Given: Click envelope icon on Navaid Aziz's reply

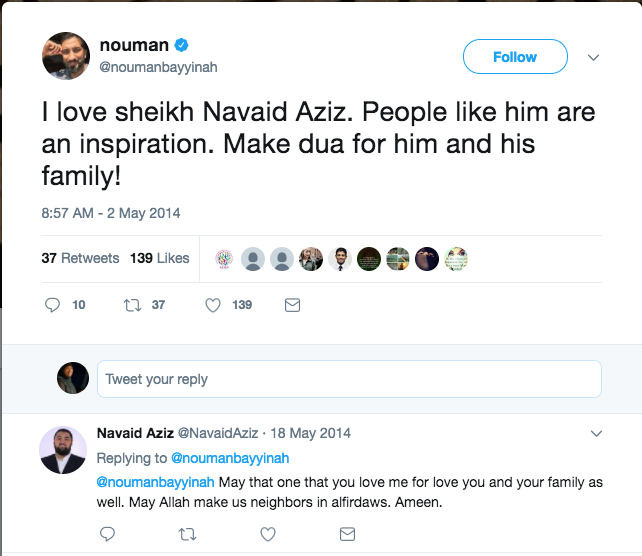Looking at the screenshot, I should click(347, 536).
